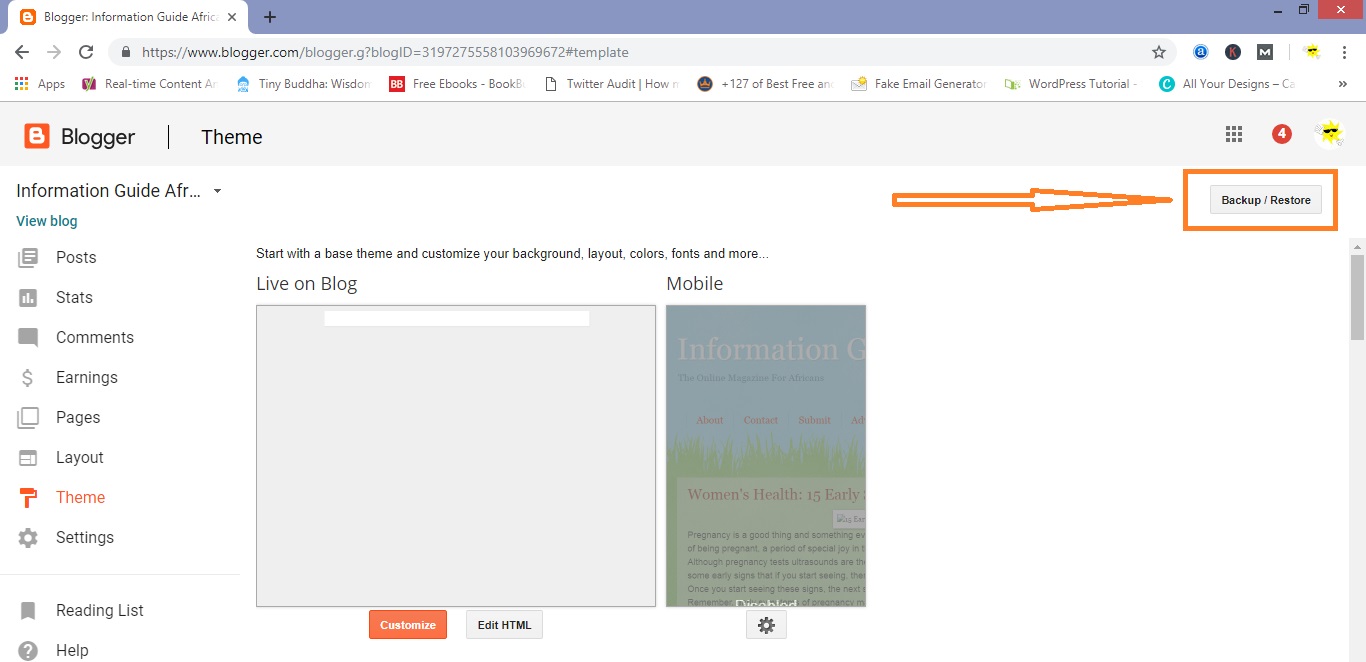Click the Layout icon in sidebar

click(28, 458)
